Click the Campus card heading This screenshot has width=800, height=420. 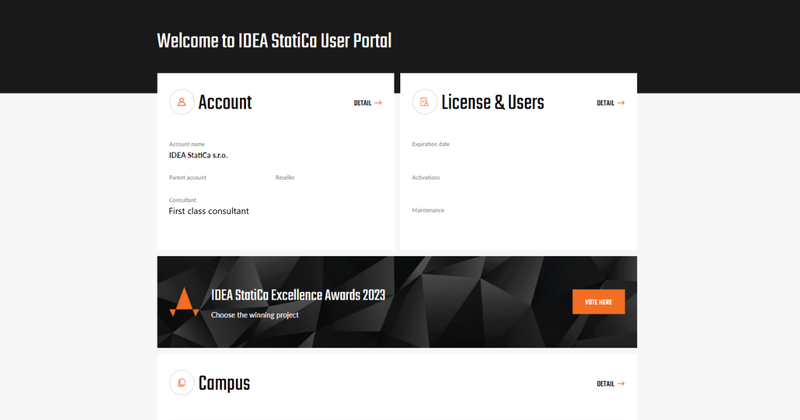(x=224, y=383)
